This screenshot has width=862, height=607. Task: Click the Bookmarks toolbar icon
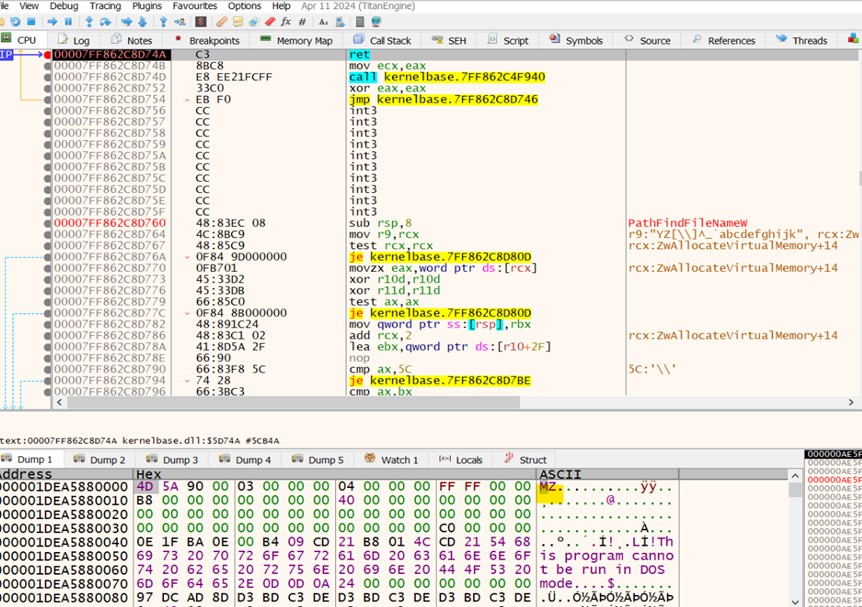click(x=269, y=21)
